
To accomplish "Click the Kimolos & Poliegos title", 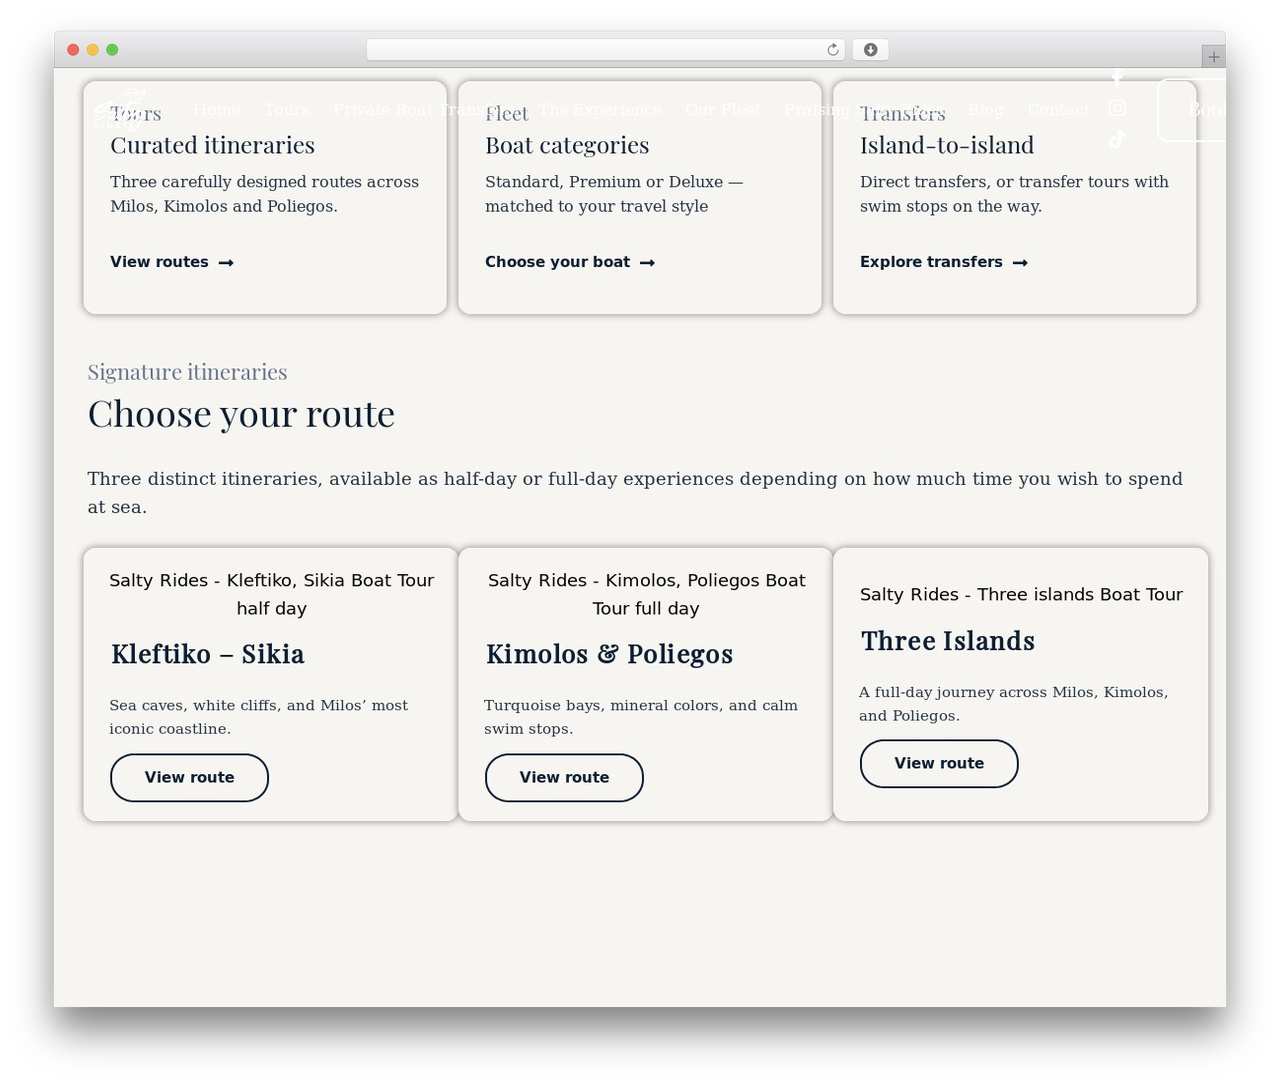I will (609, 654).
